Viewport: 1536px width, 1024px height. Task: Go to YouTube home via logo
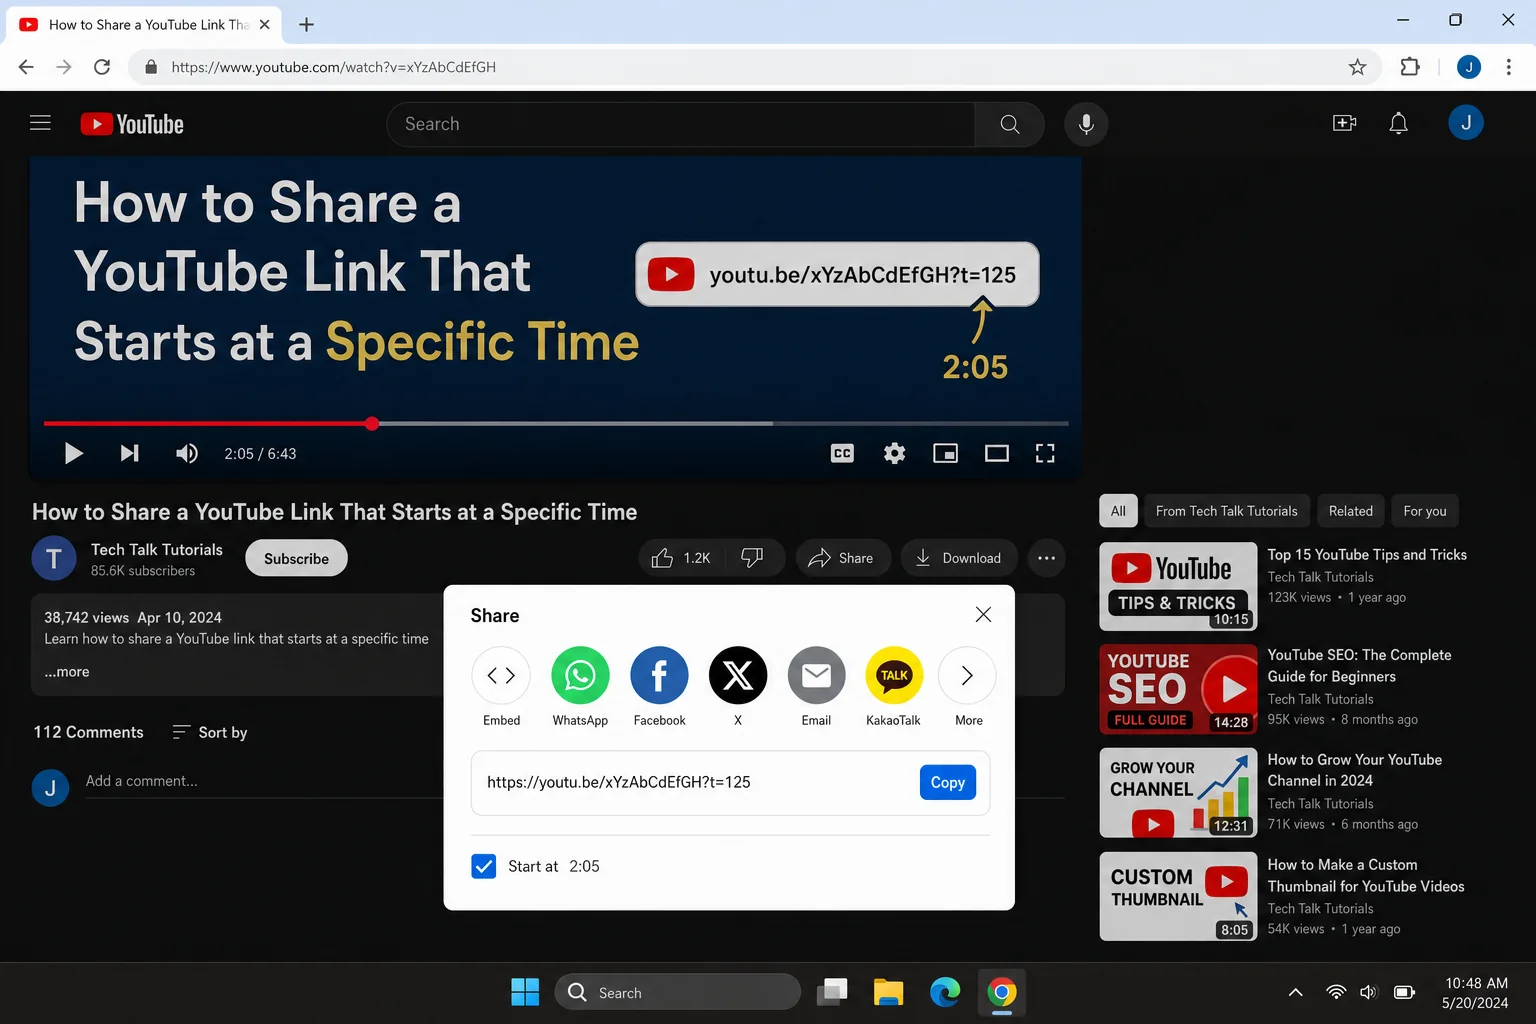click(132, 124)
